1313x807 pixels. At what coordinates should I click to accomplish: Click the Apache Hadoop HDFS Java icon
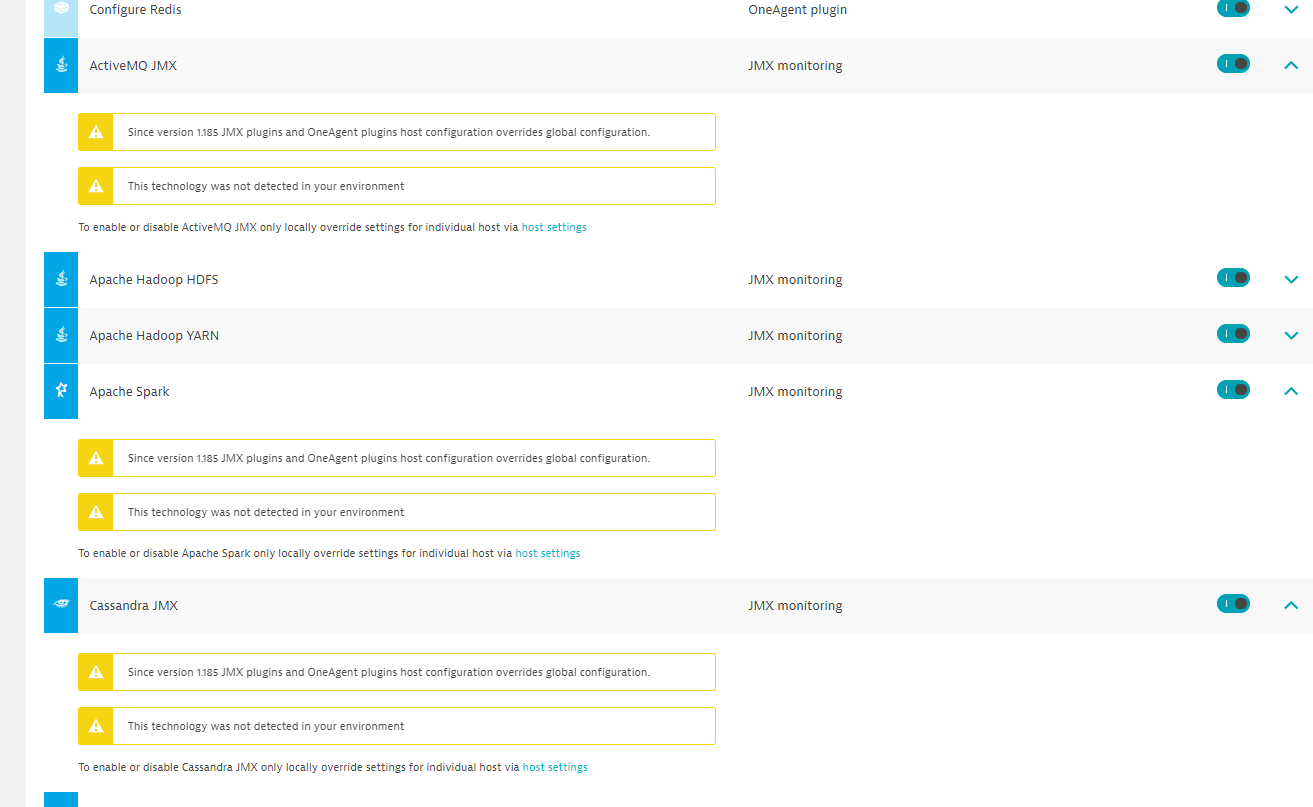pyautogui.click(x=61, y=280)
